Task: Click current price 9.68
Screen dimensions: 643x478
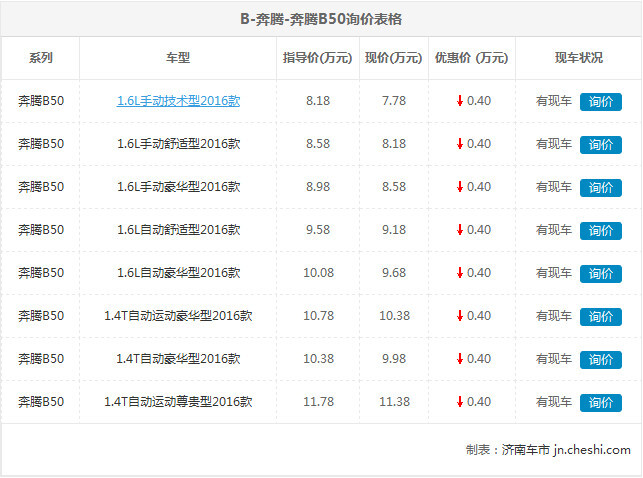Action: pyautogui.click(x=394, y=273)
